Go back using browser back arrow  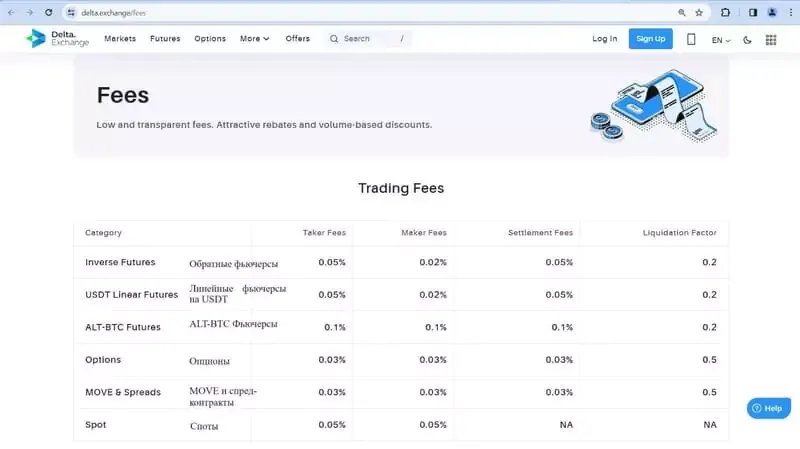[11, 13]
